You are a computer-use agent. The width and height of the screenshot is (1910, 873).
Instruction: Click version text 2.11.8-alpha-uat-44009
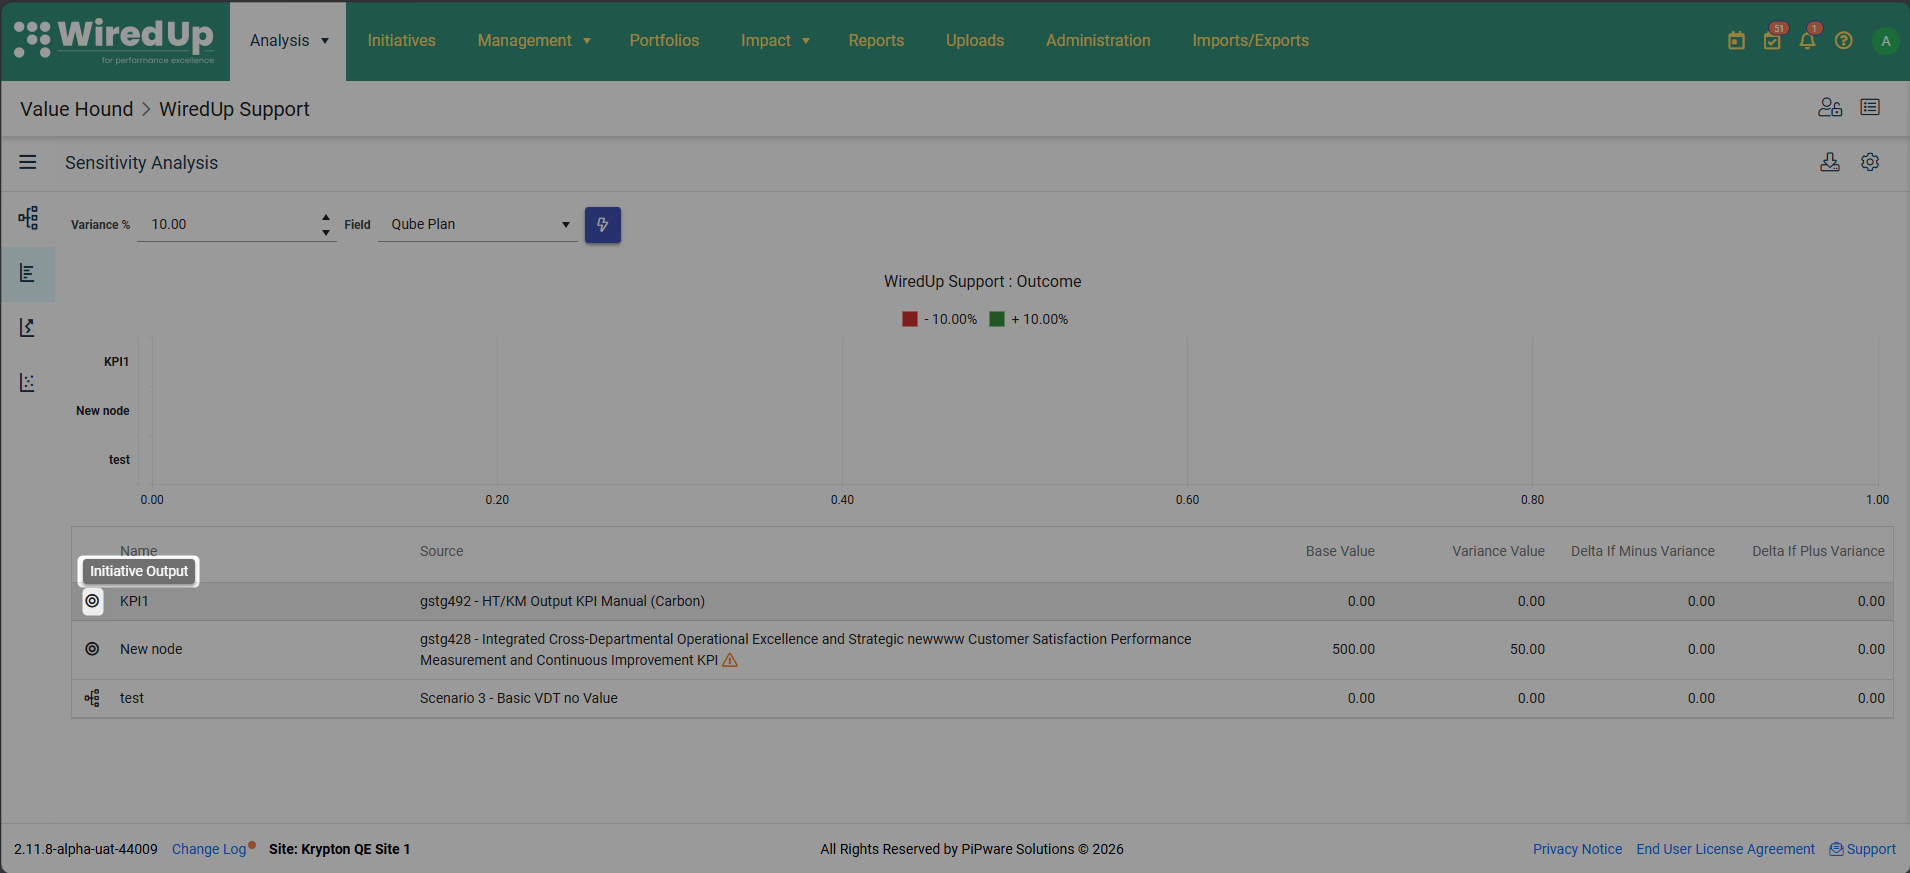click(86, 849)
